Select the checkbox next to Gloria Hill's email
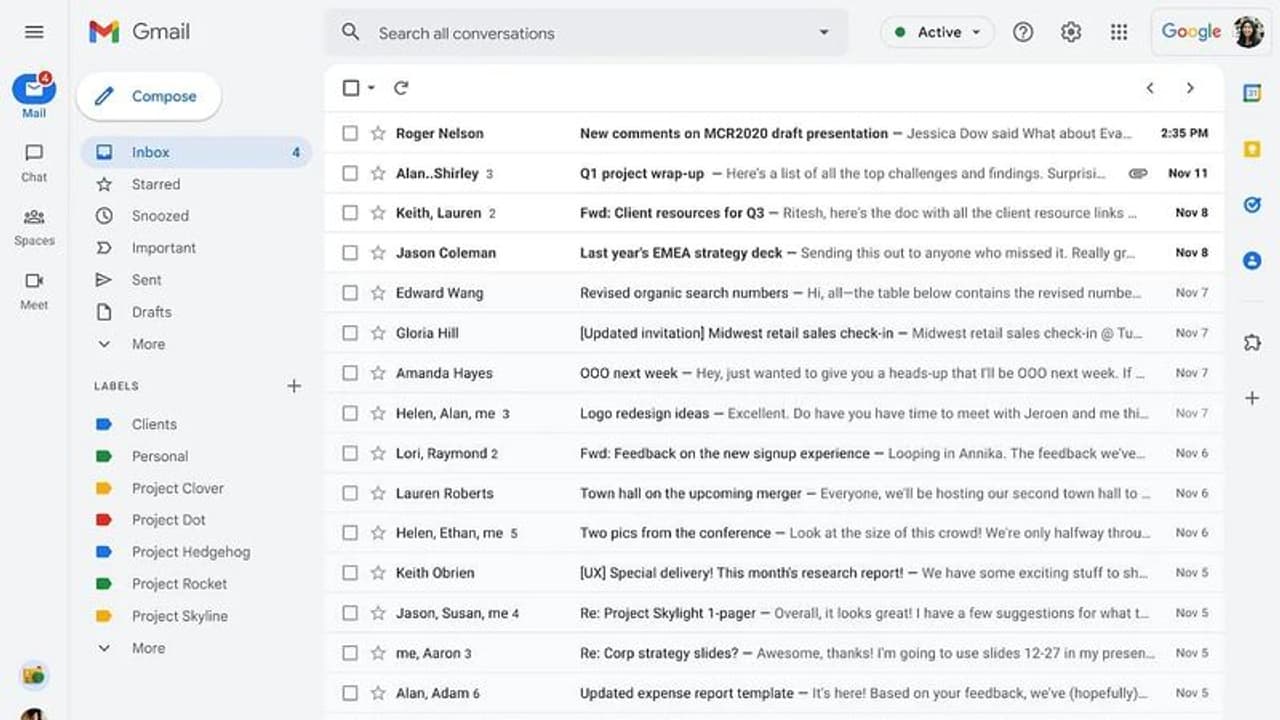Image resolution: width=1280 pixels, height=720 pixels. pyautogui.click(x=350, y=333)
